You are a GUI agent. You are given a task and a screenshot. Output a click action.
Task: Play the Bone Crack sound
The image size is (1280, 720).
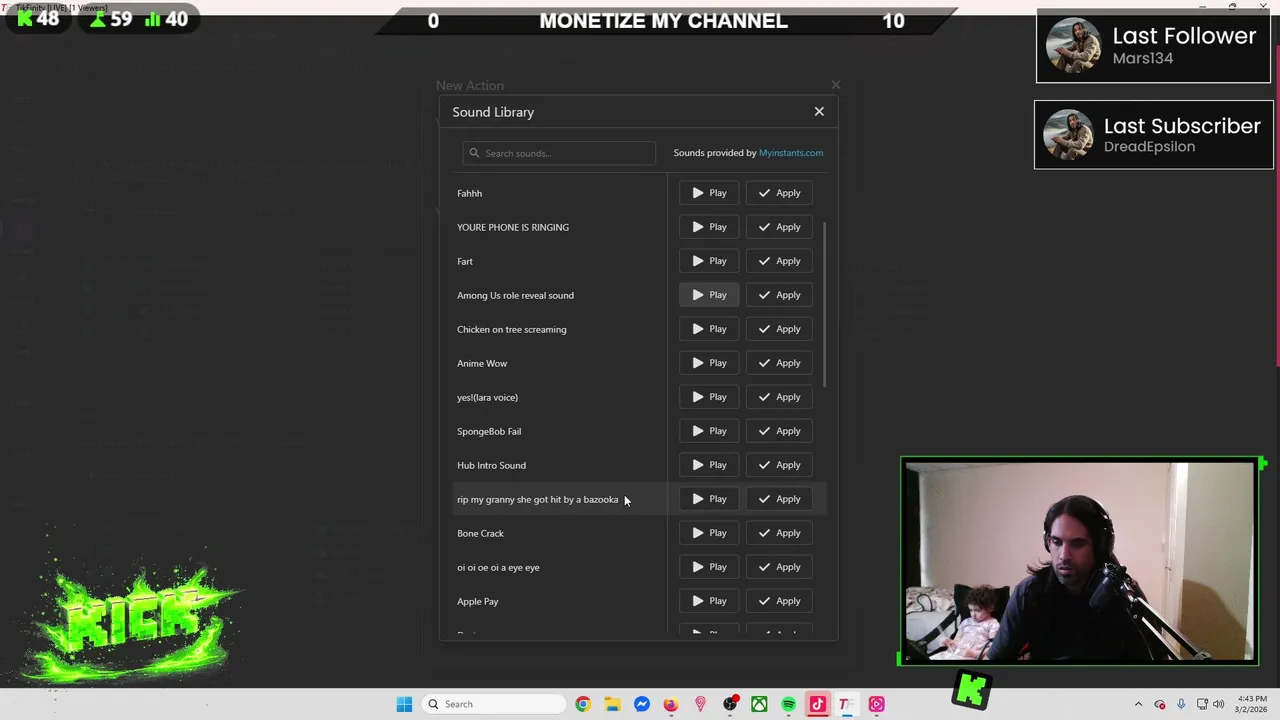pyautogui.click(x=709, y=533)
